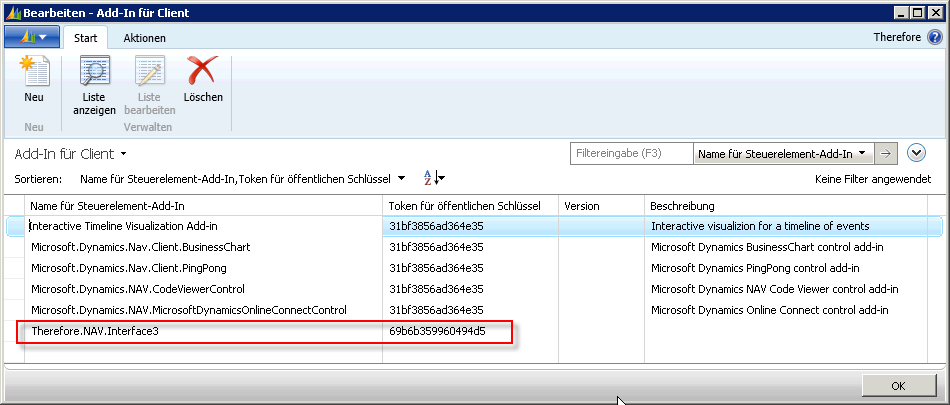Select the Start ribbon tab
The width and height of the screenshot is (950, 405).
coord(86,38)
